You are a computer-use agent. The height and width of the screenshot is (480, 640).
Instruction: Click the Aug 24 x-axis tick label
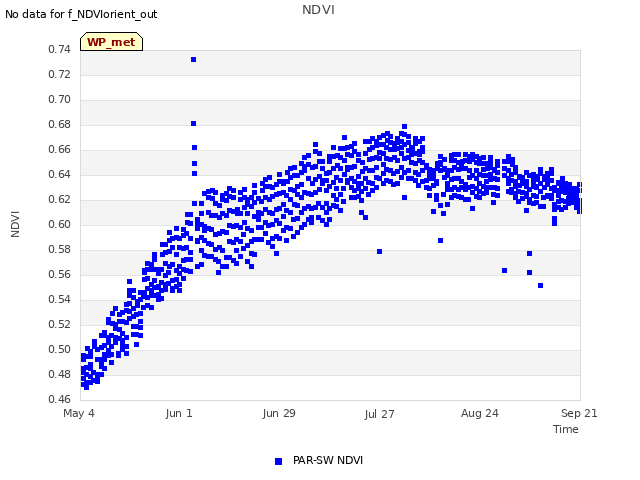(480, 413)
